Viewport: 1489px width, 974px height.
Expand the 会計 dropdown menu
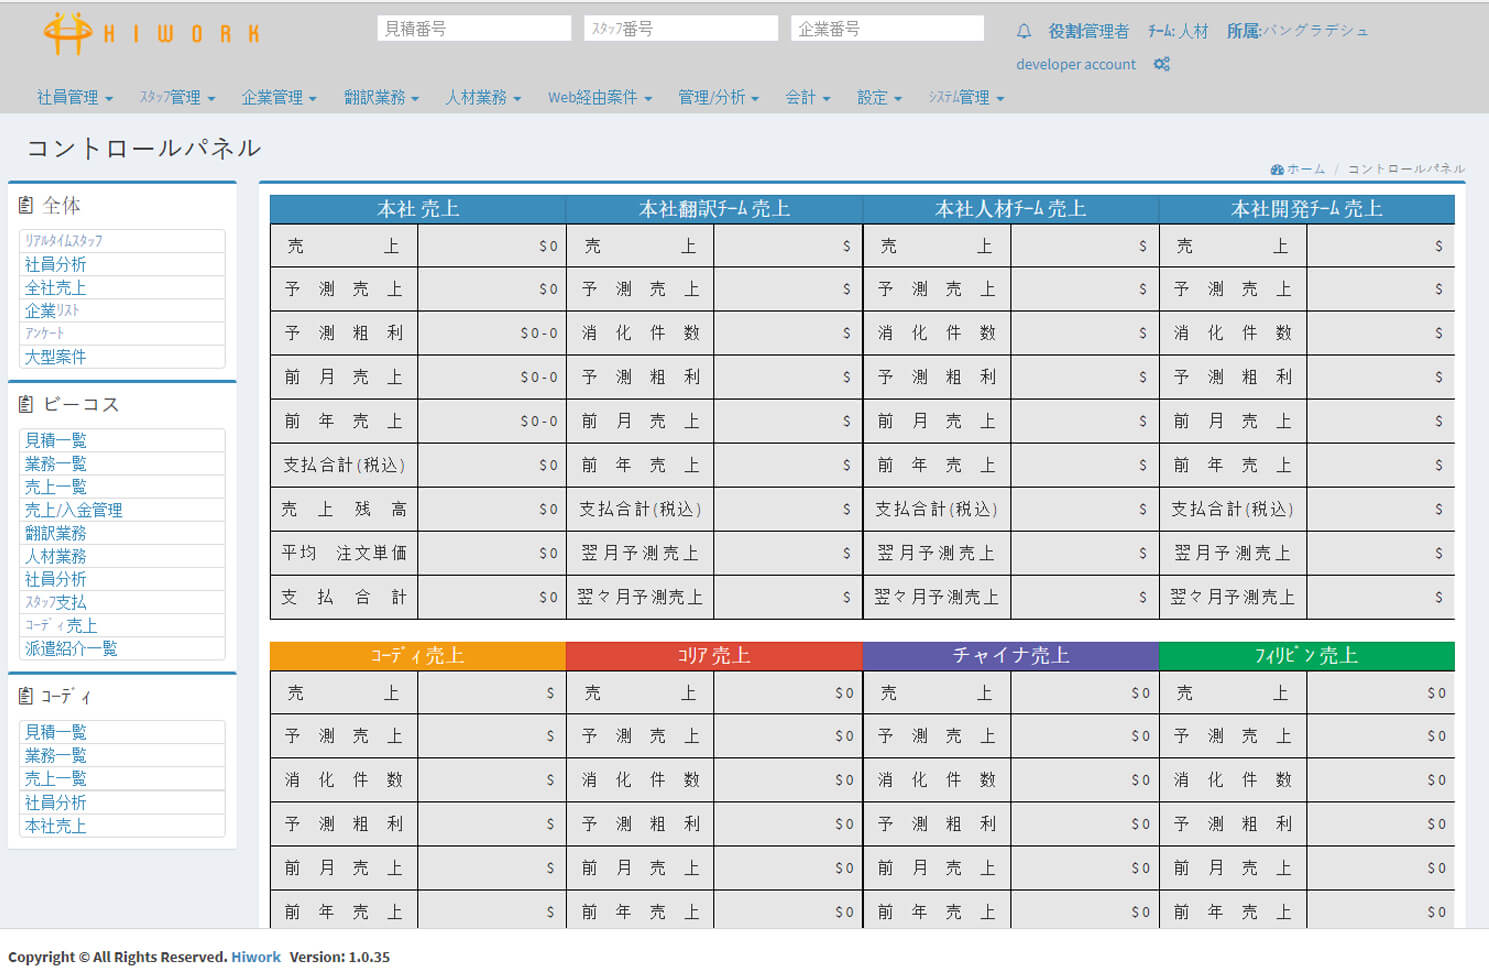click(807, 97)
